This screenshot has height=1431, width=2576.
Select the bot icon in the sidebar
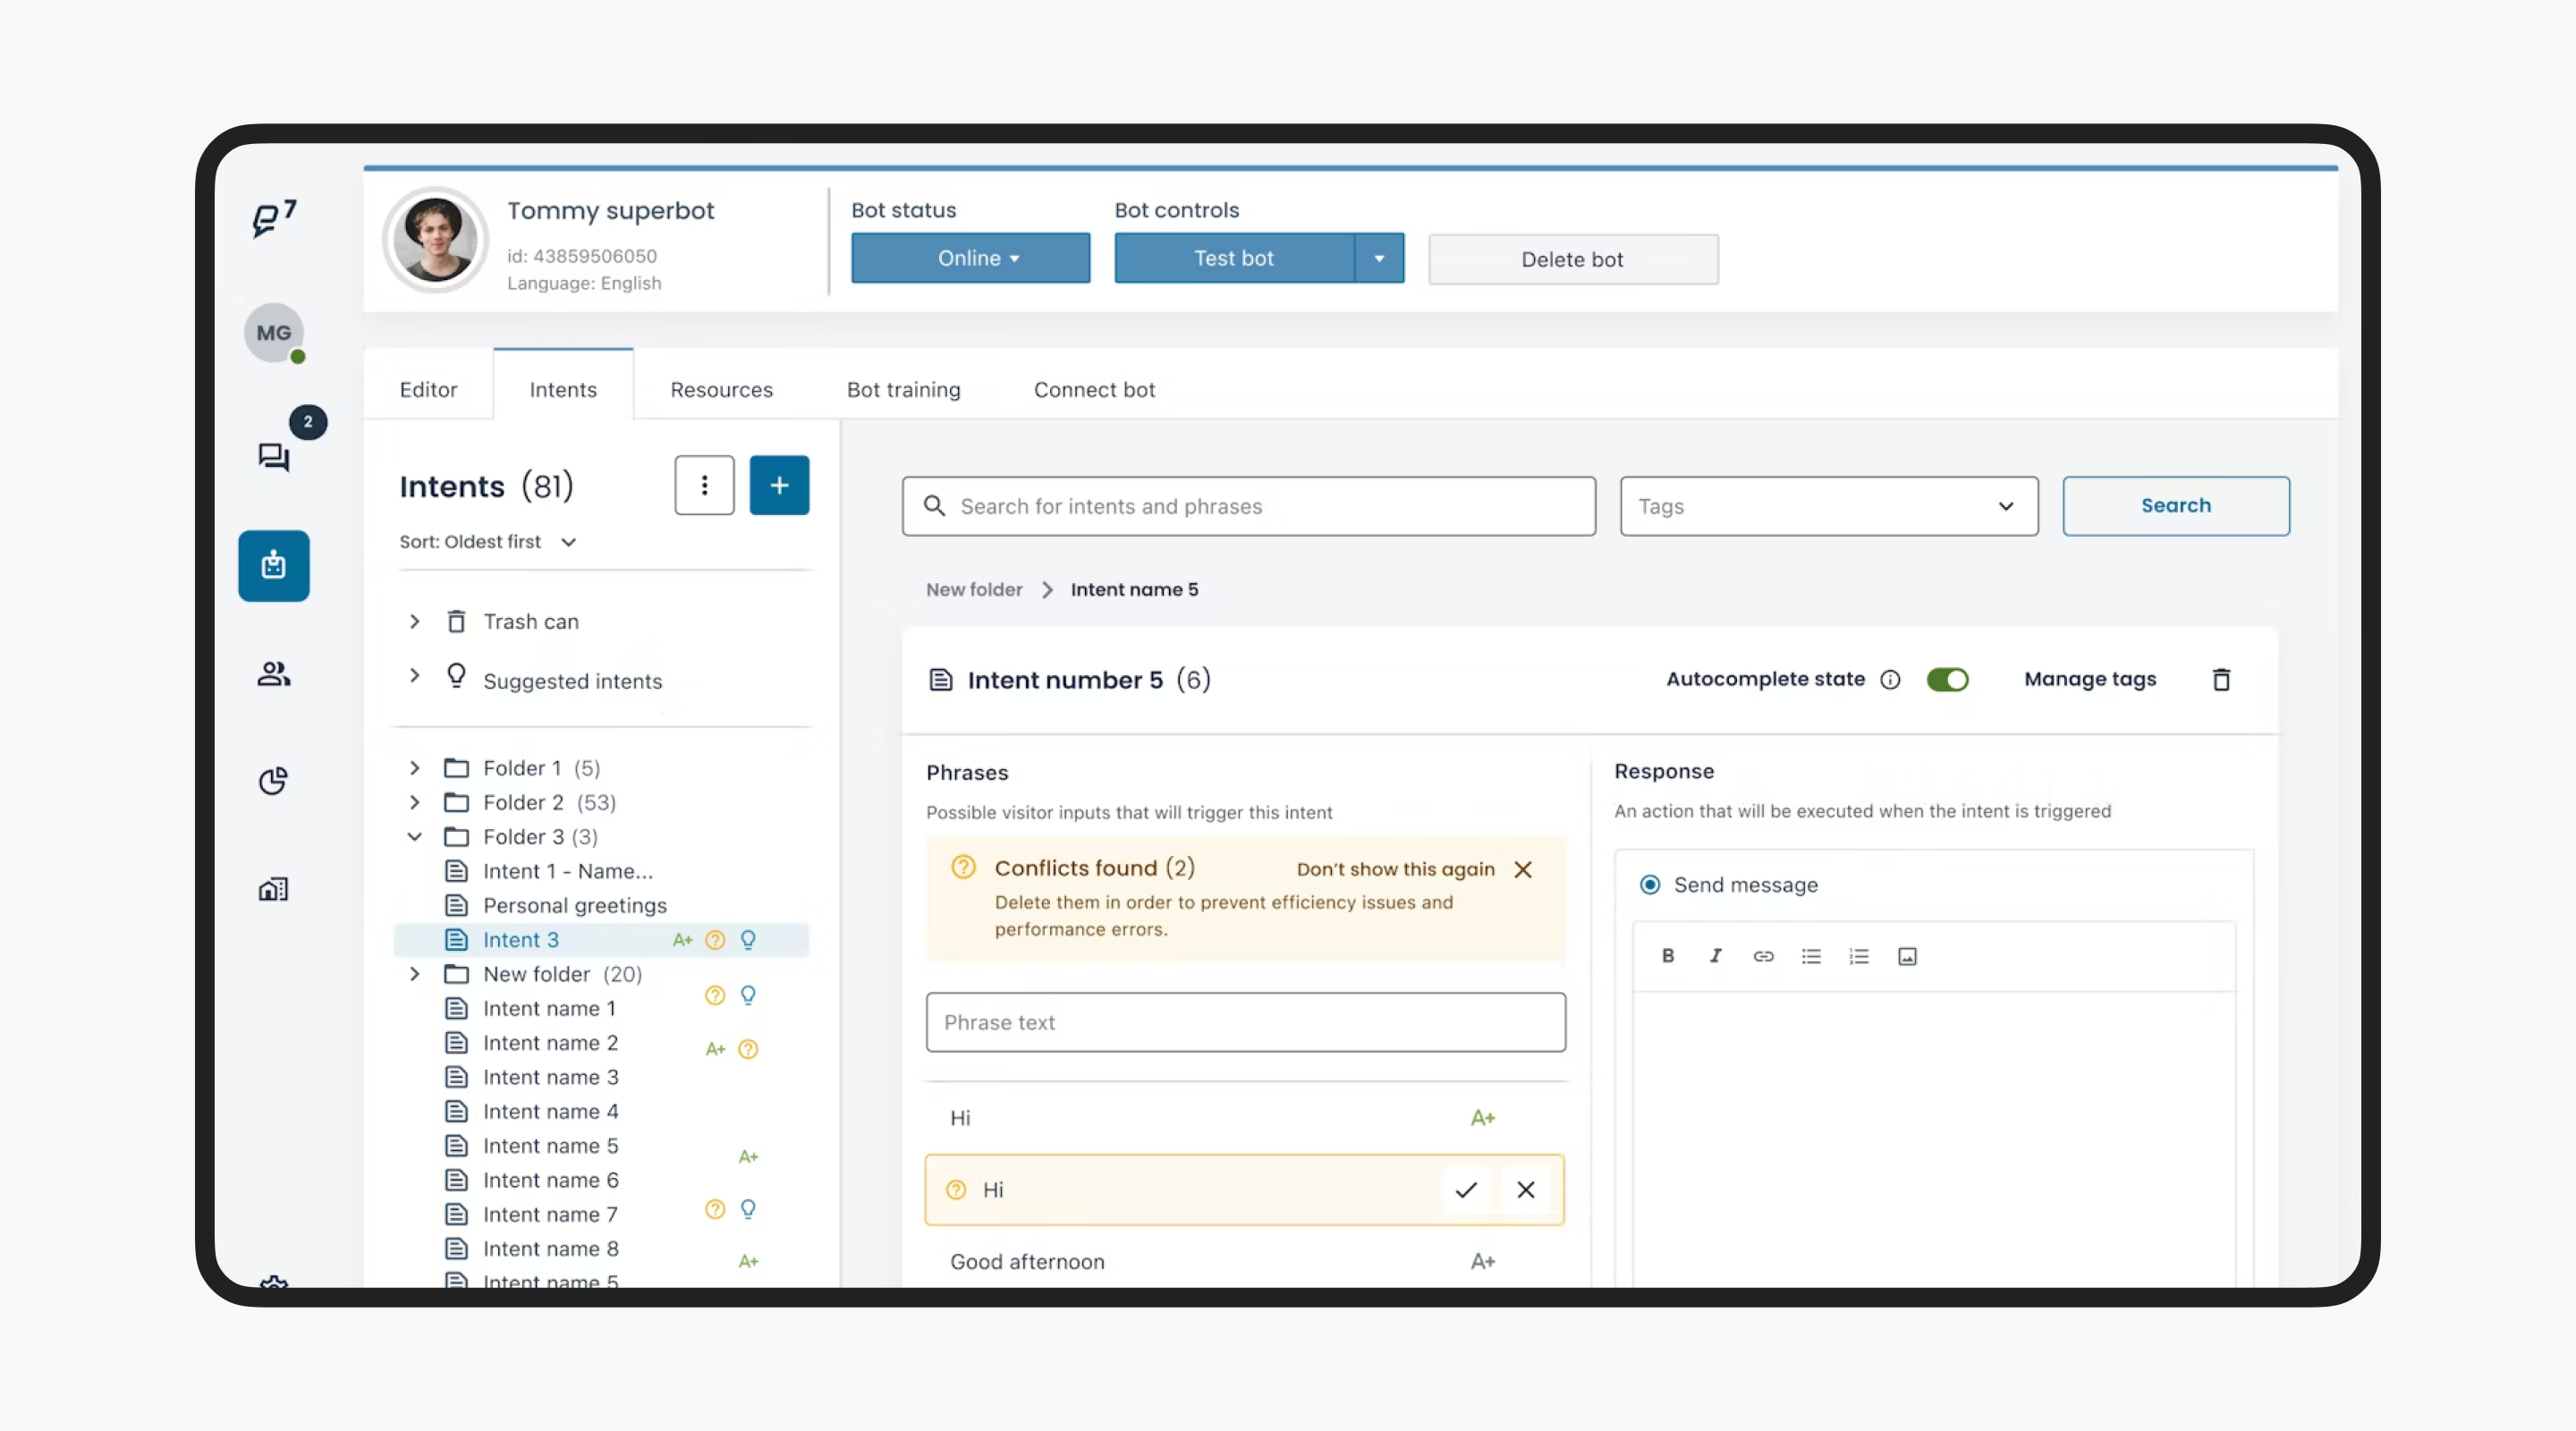pos(273,565)
